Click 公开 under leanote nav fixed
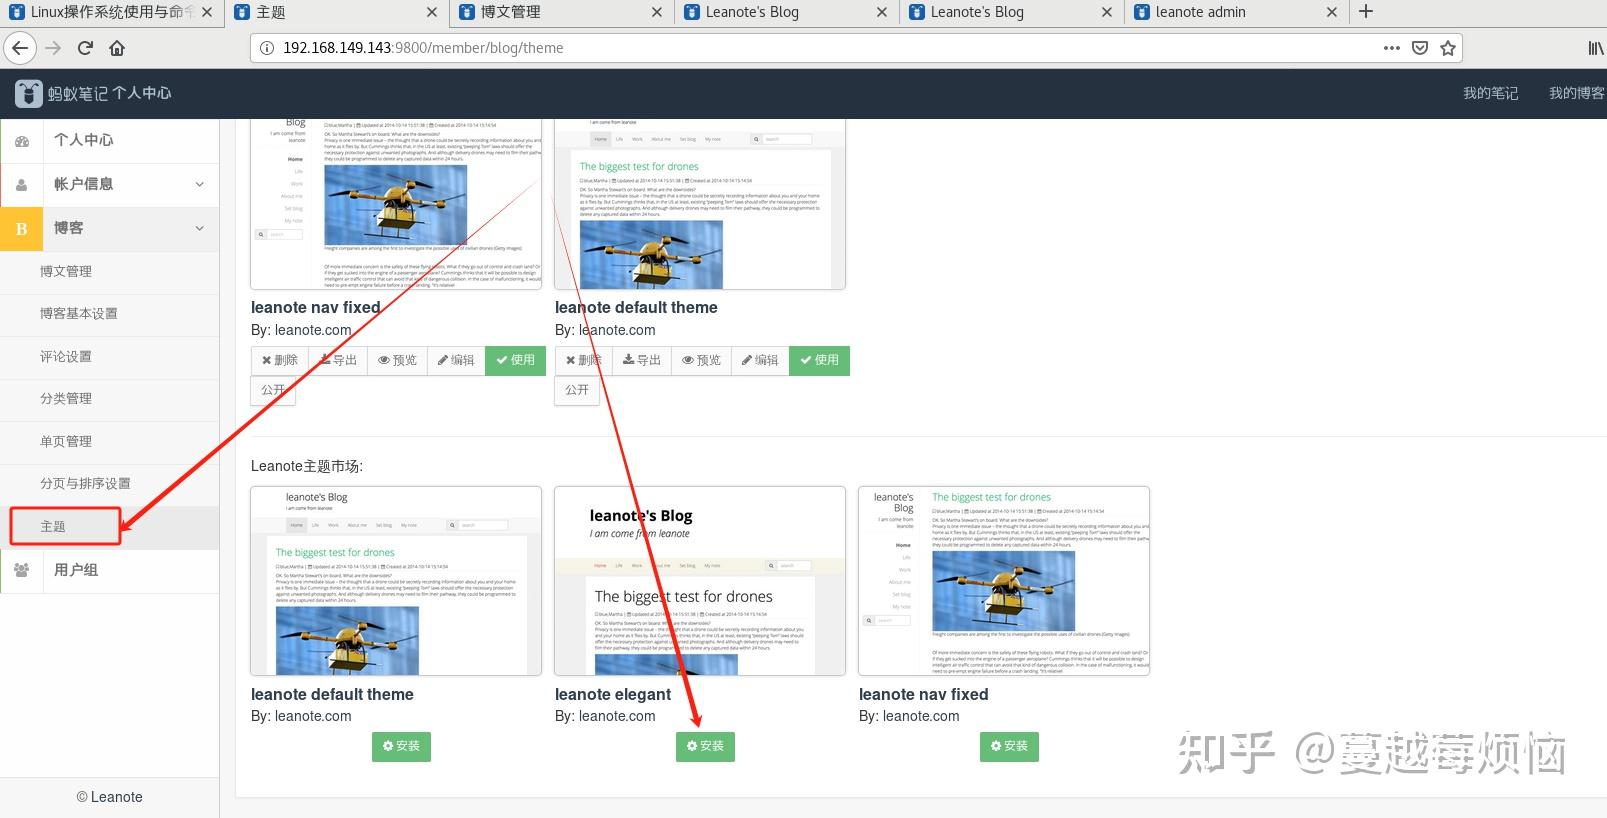The width and height of the screenshot is (1607, 818). coord(273,390)
